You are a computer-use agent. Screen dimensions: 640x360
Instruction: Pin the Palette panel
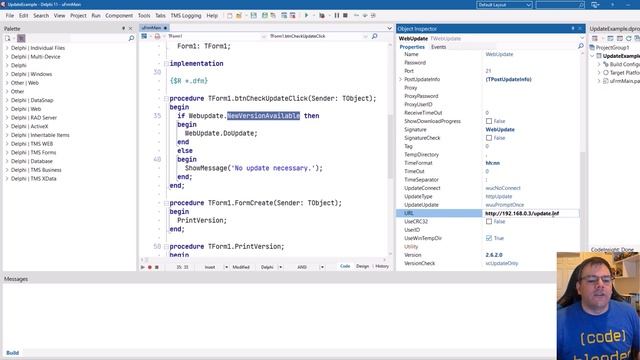point(123,29)
